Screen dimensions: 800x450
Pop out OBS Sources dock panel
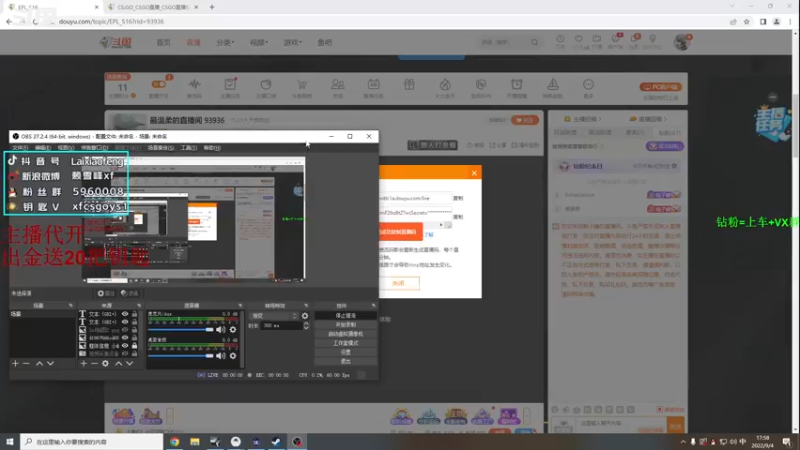tap(139, 306)
